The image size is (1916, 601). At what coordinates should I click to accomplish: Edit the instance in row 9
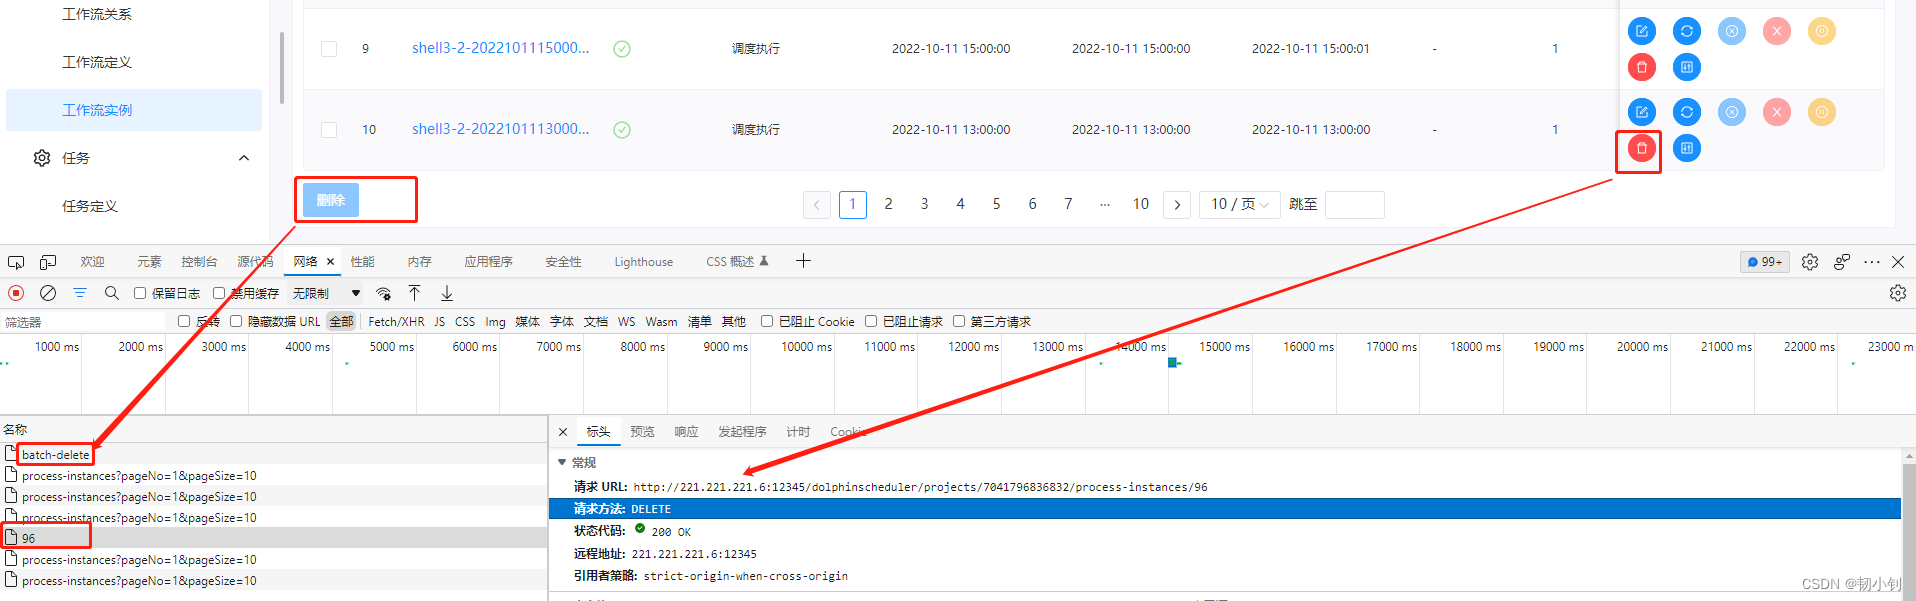coord(1641,31)
